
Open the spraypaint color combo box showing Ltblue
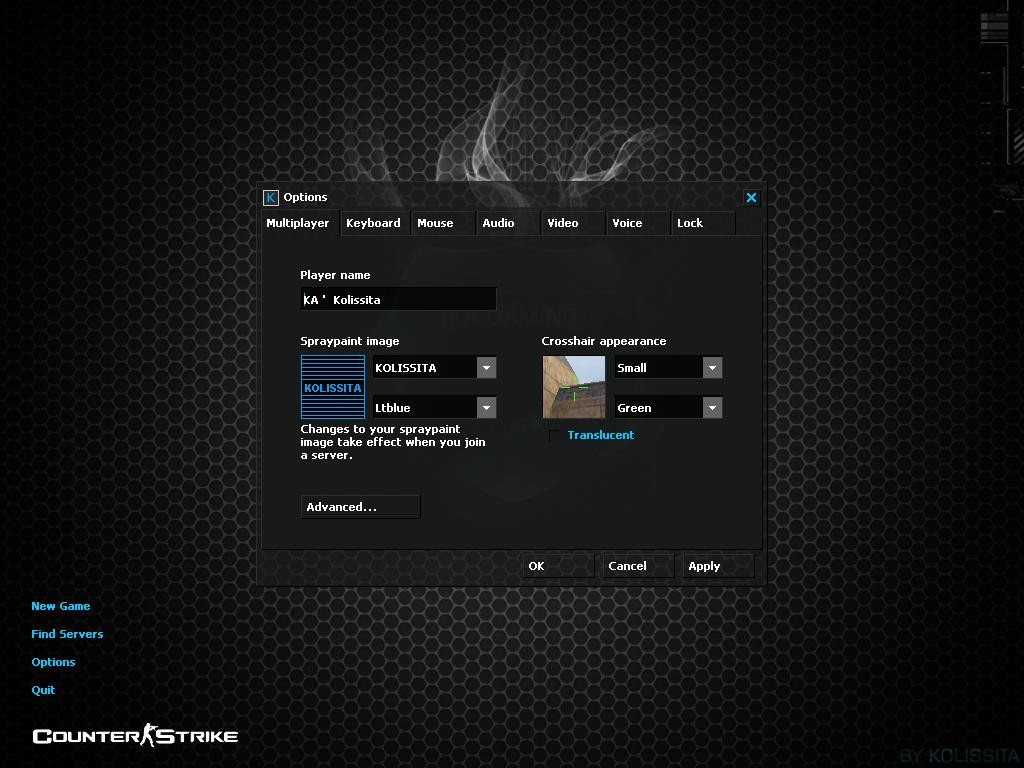[434, 408]
